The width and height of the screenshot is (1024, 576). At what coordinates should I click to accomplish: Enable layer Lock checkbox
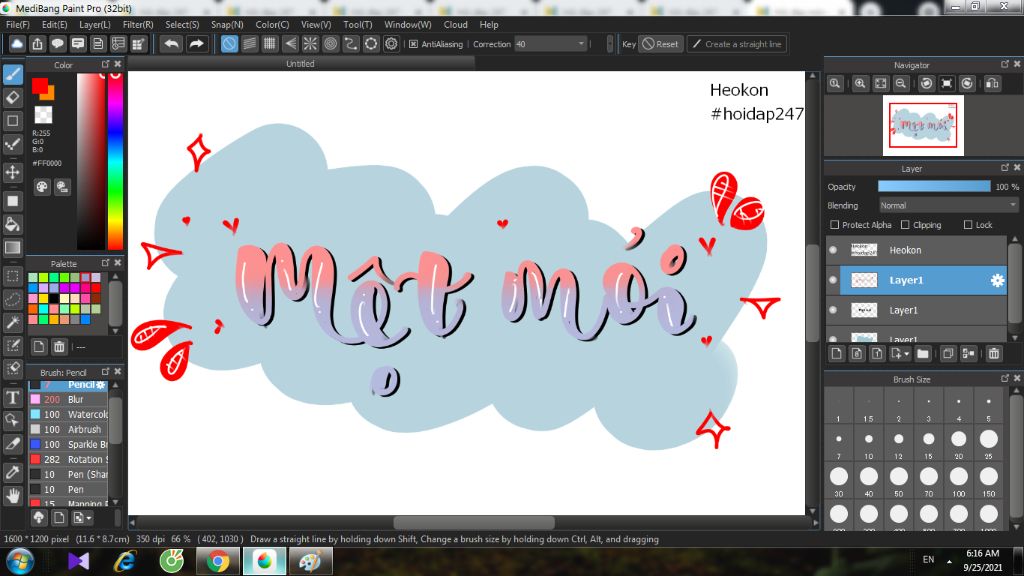[968, 225]
